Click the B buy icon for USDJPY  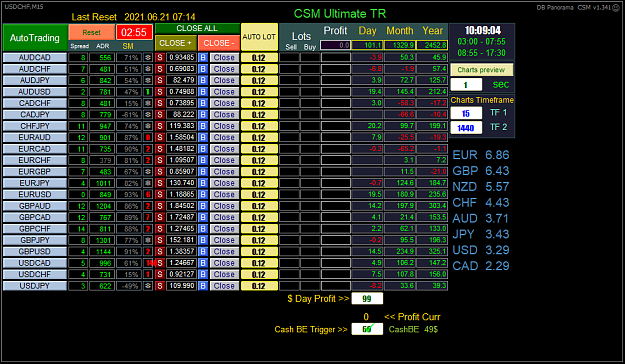(203, 286)
